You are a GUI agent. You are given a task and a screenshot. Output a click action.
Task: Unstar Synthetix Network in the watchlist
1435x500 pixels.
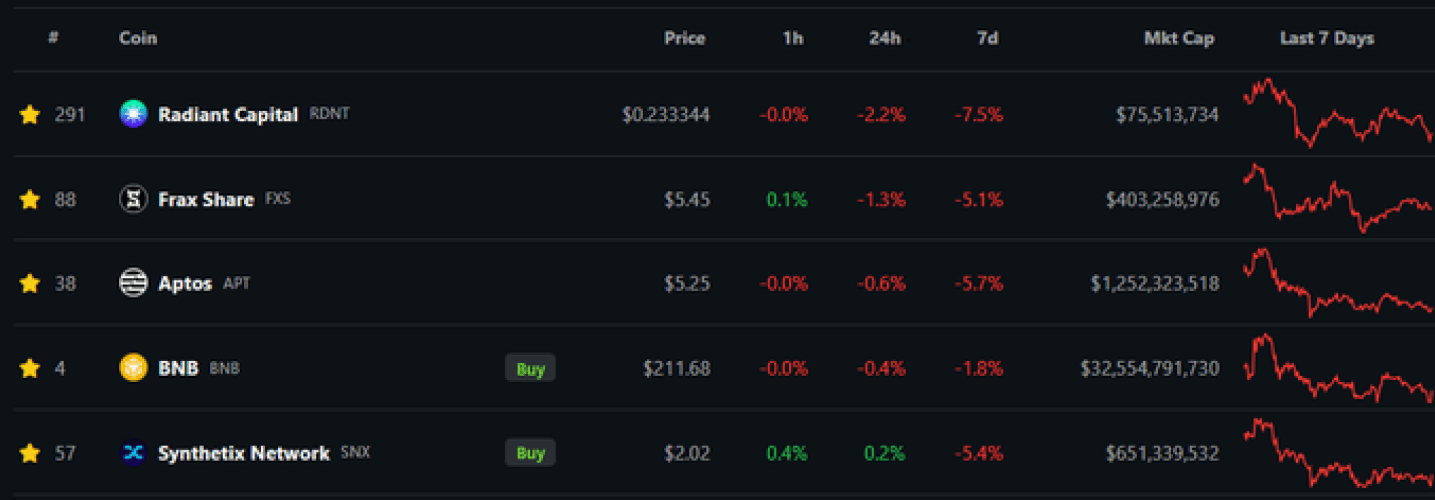[x=30, y=454]
